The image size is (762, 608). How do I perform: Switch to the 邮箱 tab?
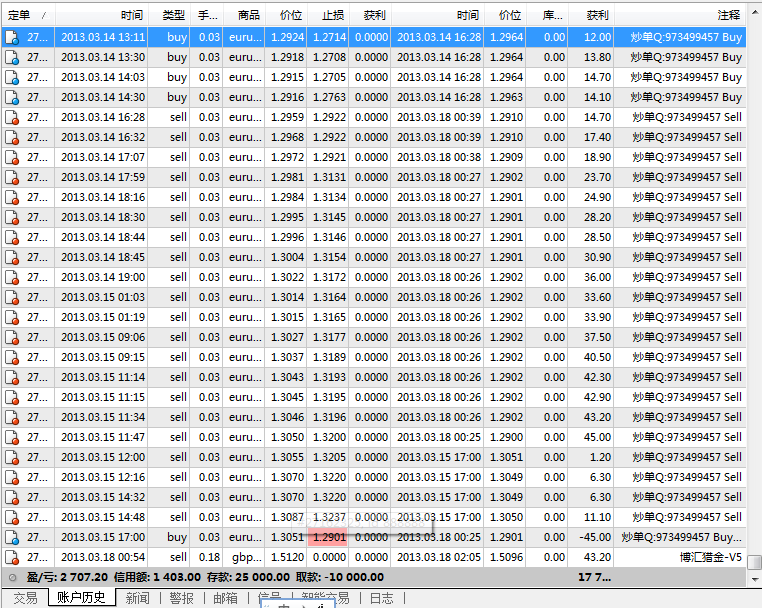pyautogui.click(x=225, y=598)
